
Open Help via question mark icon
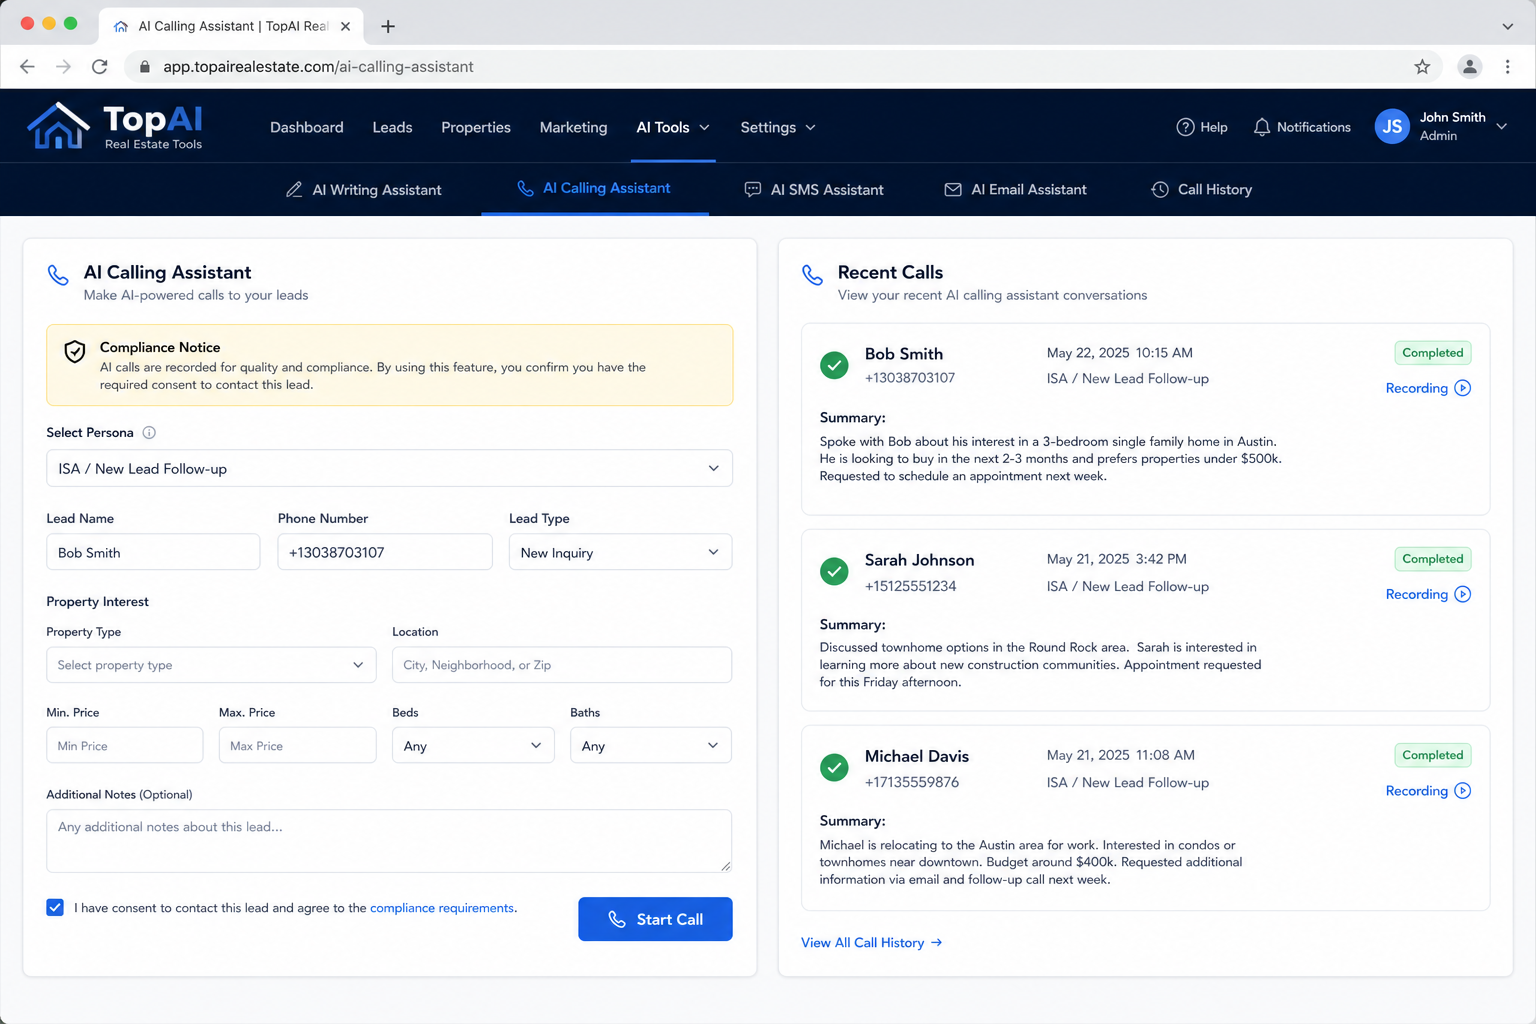[x=1185, y=127]
